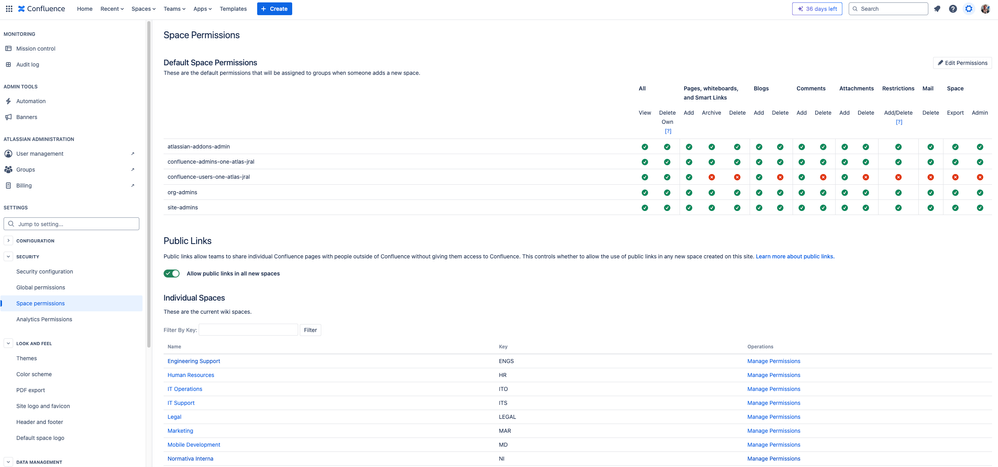Click external link arrow beside User management
Image resolution: width=998 pixels, height=467 pixels.
coord(133,153)
